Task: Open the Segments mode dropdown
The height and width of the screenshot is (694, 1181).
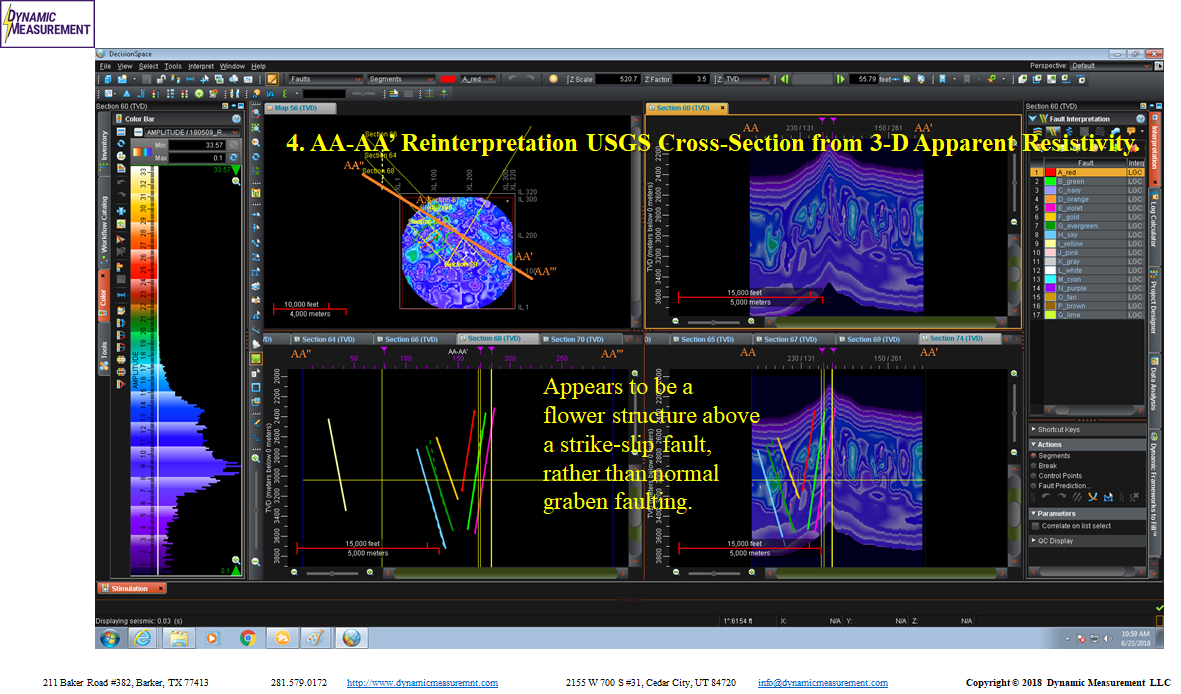Action: point(401,79)
